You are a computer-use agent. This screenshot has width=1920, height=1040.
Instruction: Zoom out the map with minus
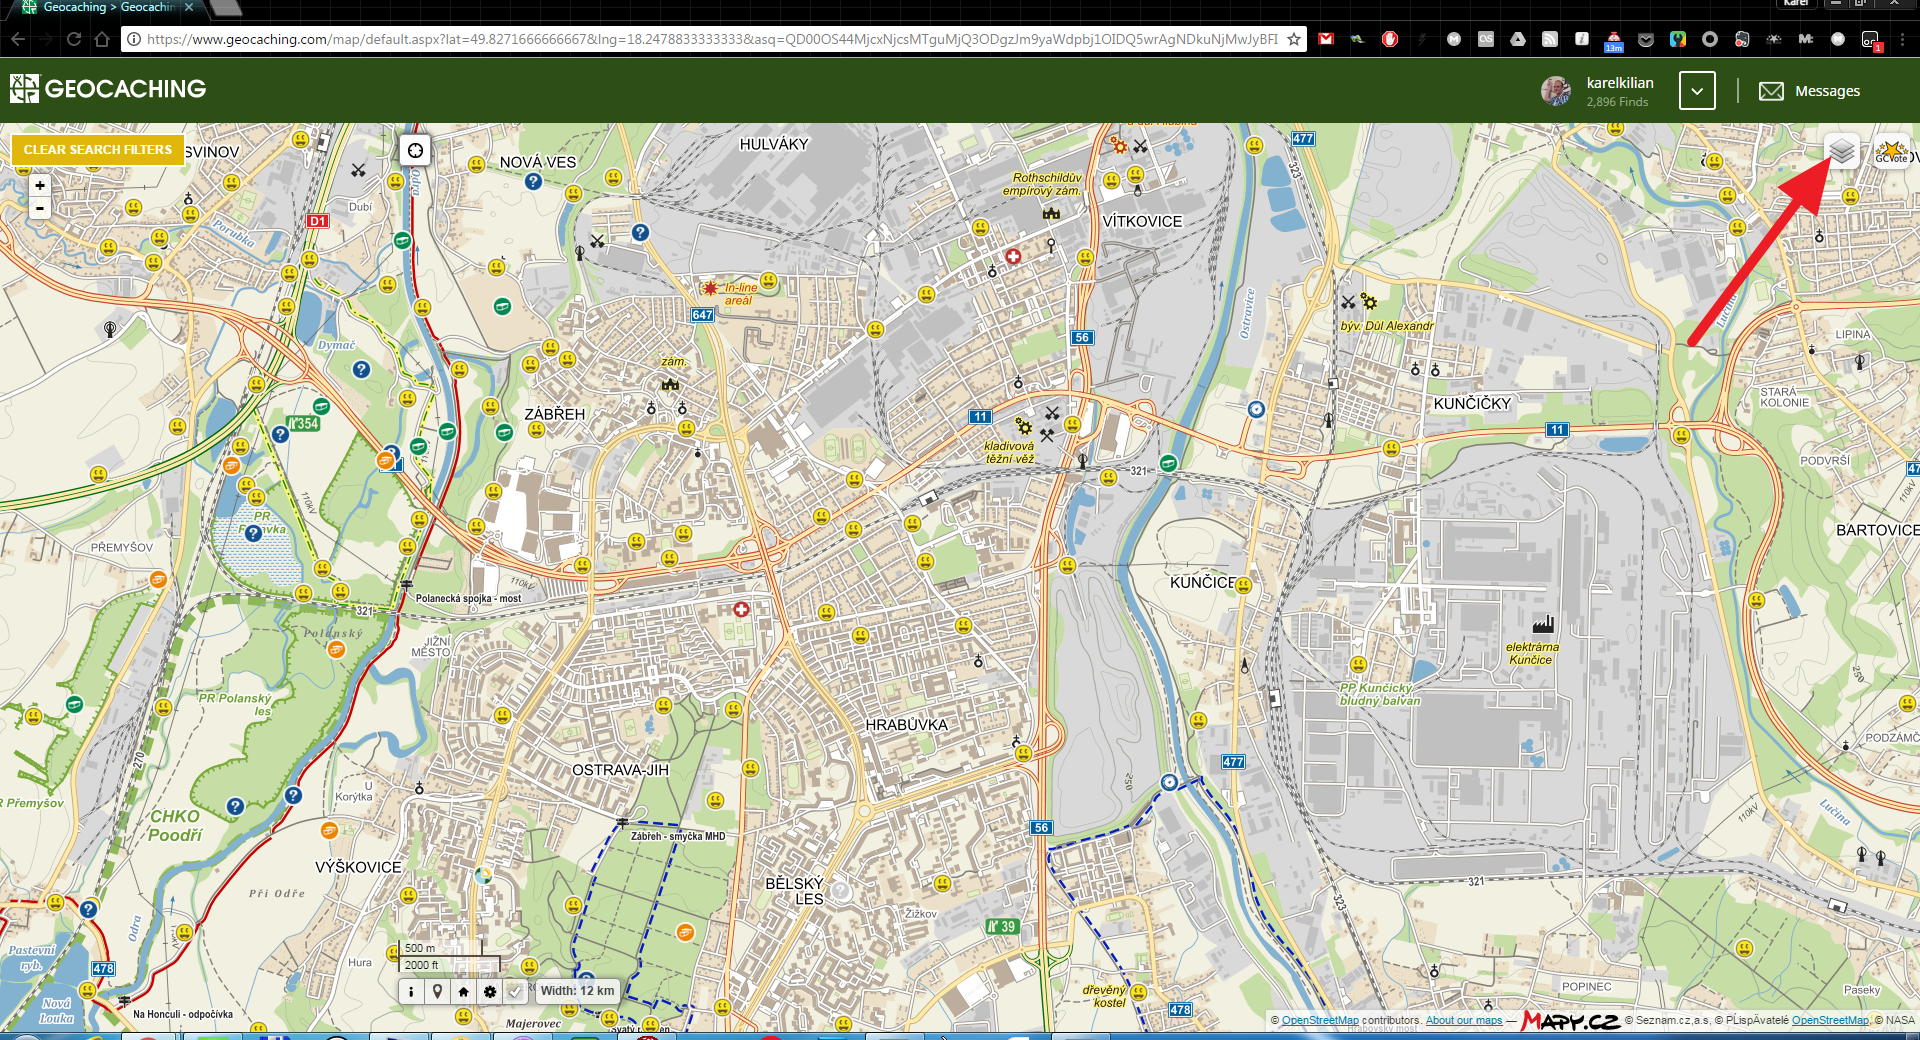click(x=40, y=208)
